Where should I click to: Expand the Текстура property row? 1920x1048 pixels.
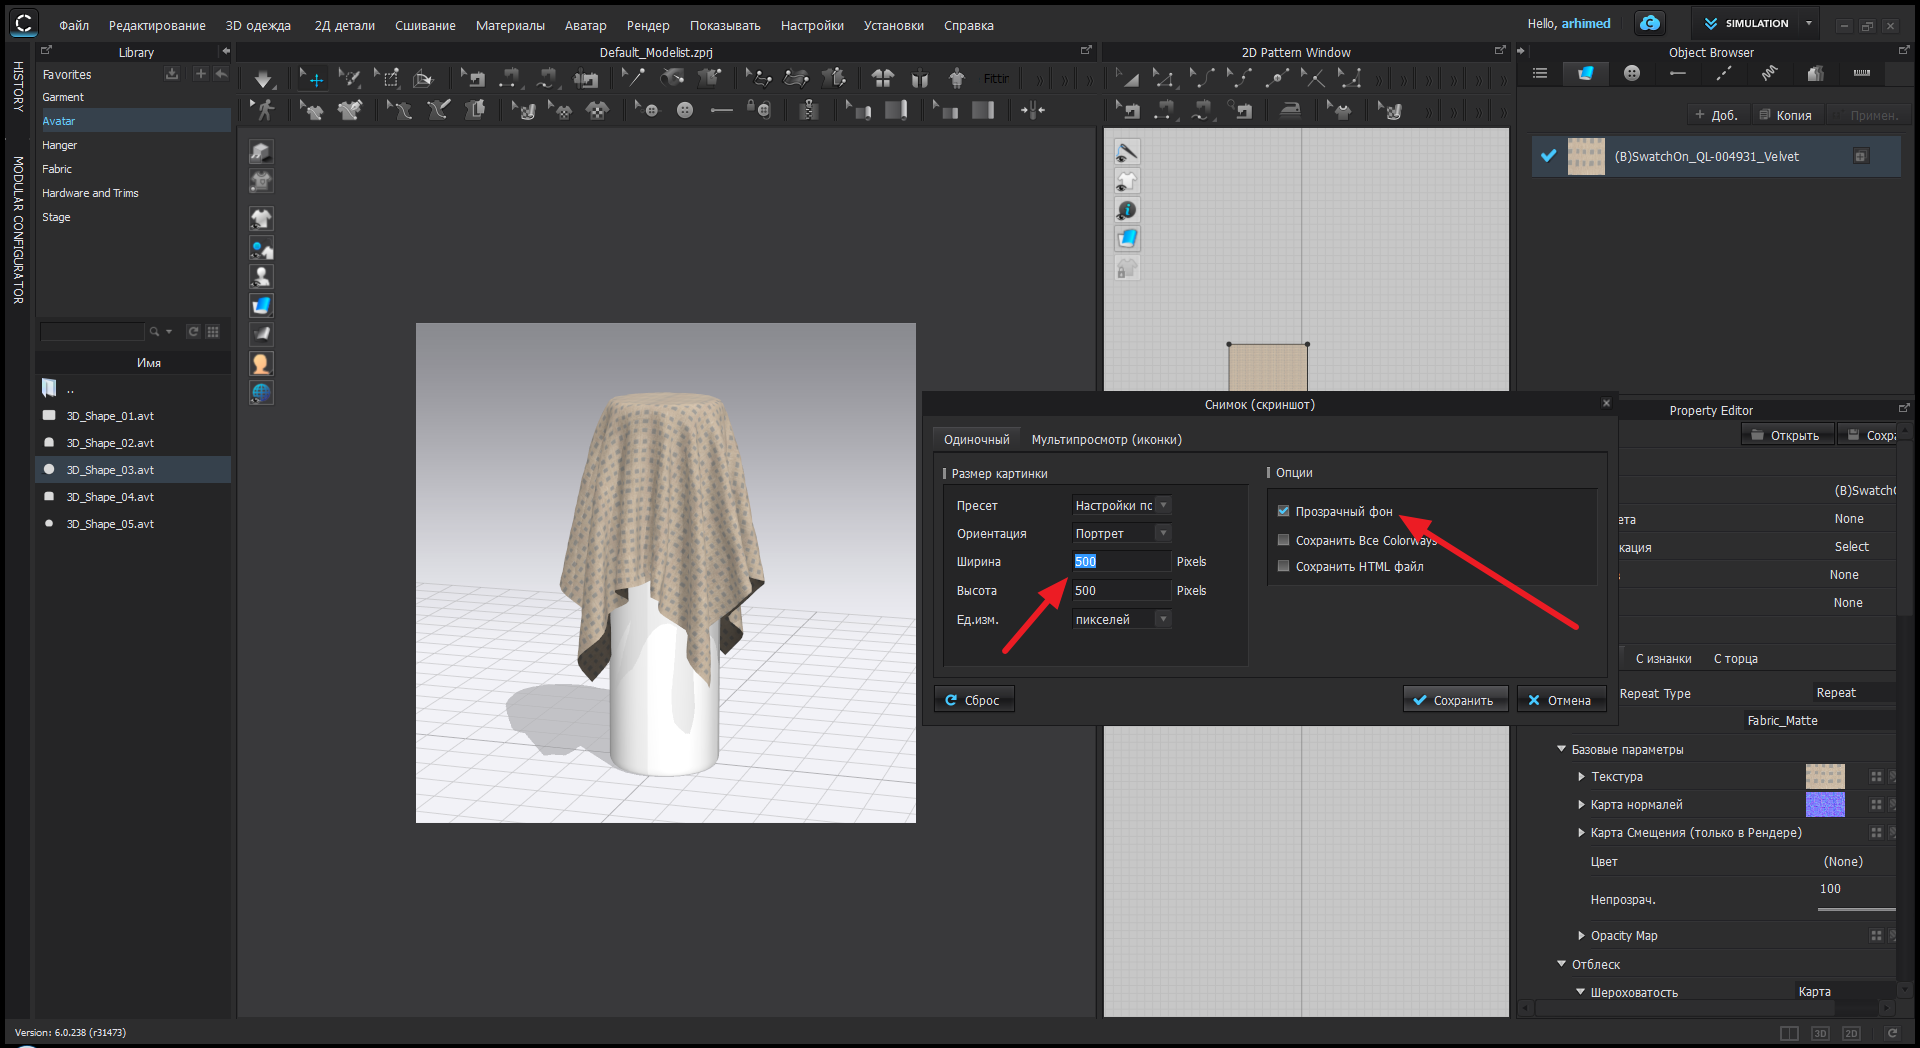point(1582,777)
